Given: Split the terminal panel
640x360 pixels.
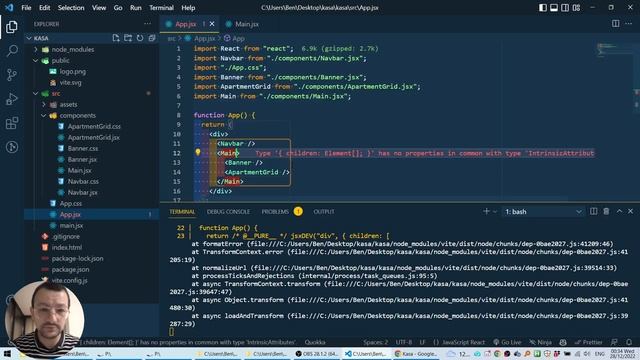Looking at the screenshot, I should pyautogui.click(x=593, y=211).
